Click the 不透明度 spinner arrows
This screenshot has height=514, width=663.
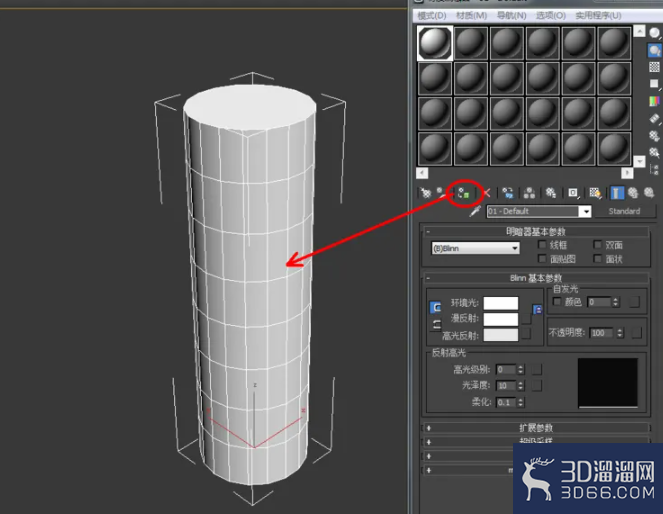pyautogui.click(x=620, y=333)
